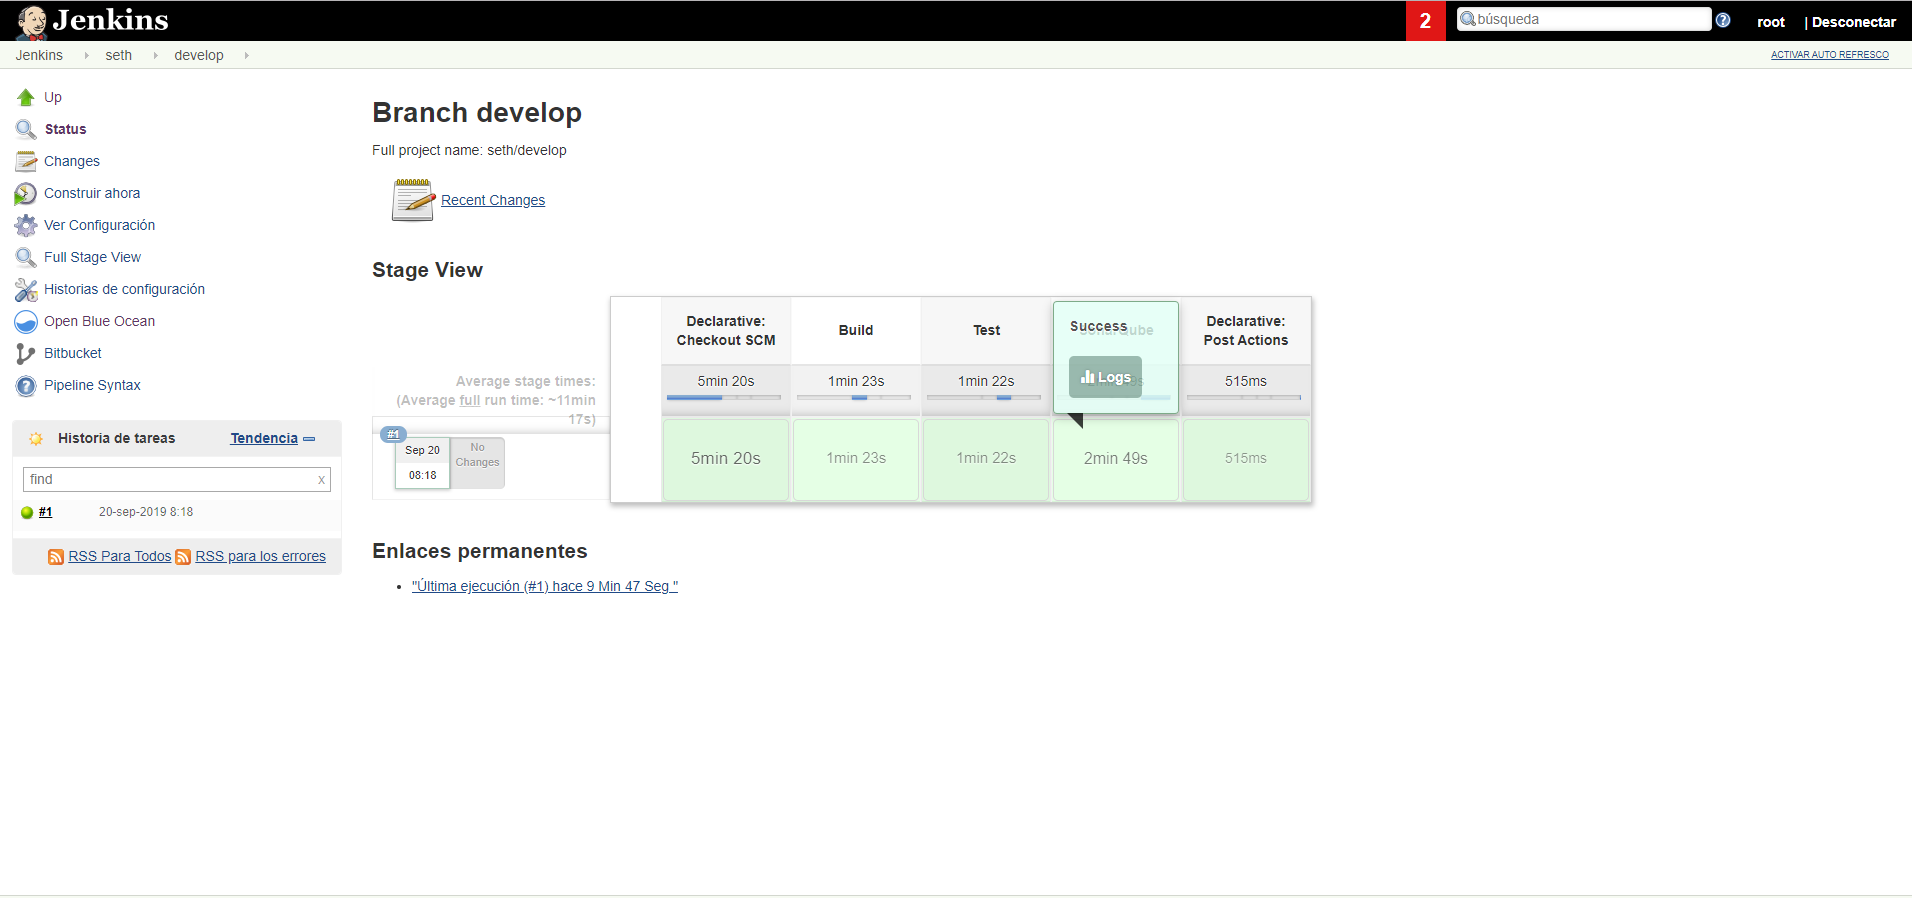This screenshot has height=898, width=1912.
Task: Click the Status magnifier icon
Action: (x=26, y=129)
